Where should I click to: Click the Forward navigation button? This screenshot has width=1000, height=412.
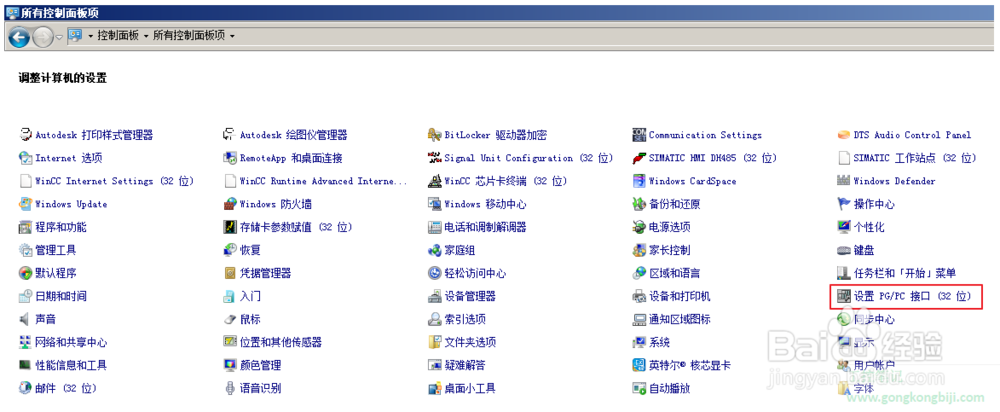[42, 38]
